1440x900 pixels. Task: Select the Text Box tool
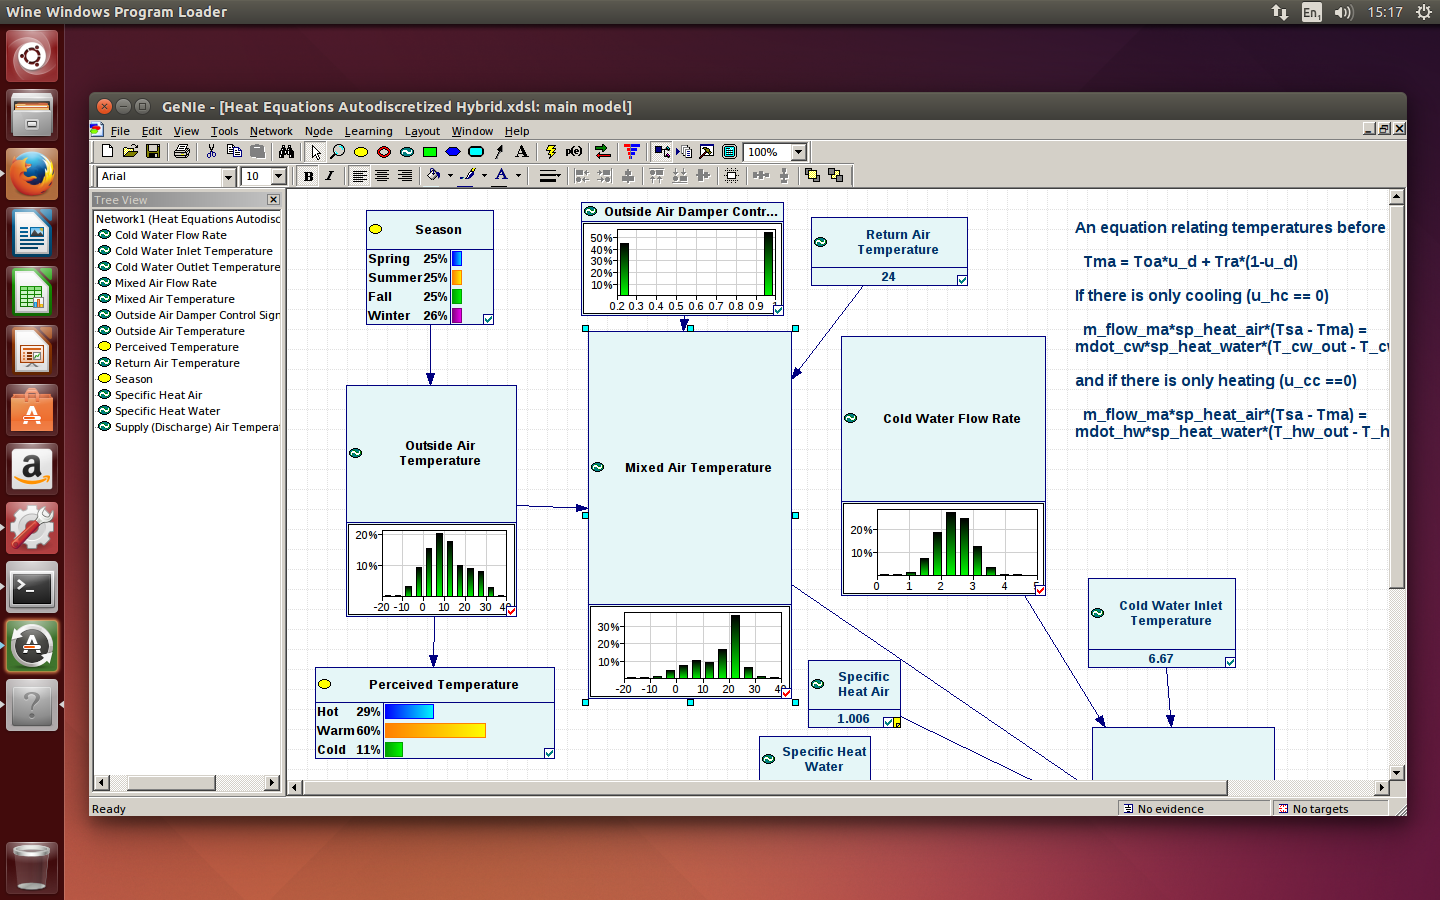point(521,152)
